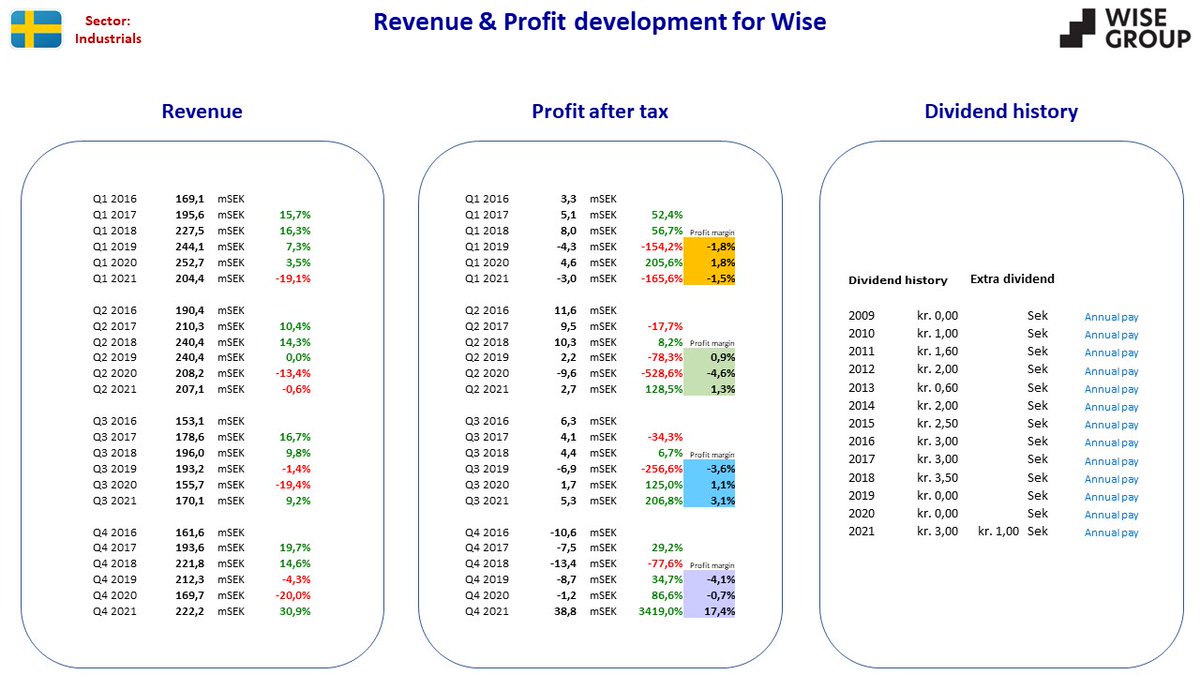Select the revenue growth '-19,1%' for Q1 2021
Screen dimensions: 1200x675
(293, 279)
